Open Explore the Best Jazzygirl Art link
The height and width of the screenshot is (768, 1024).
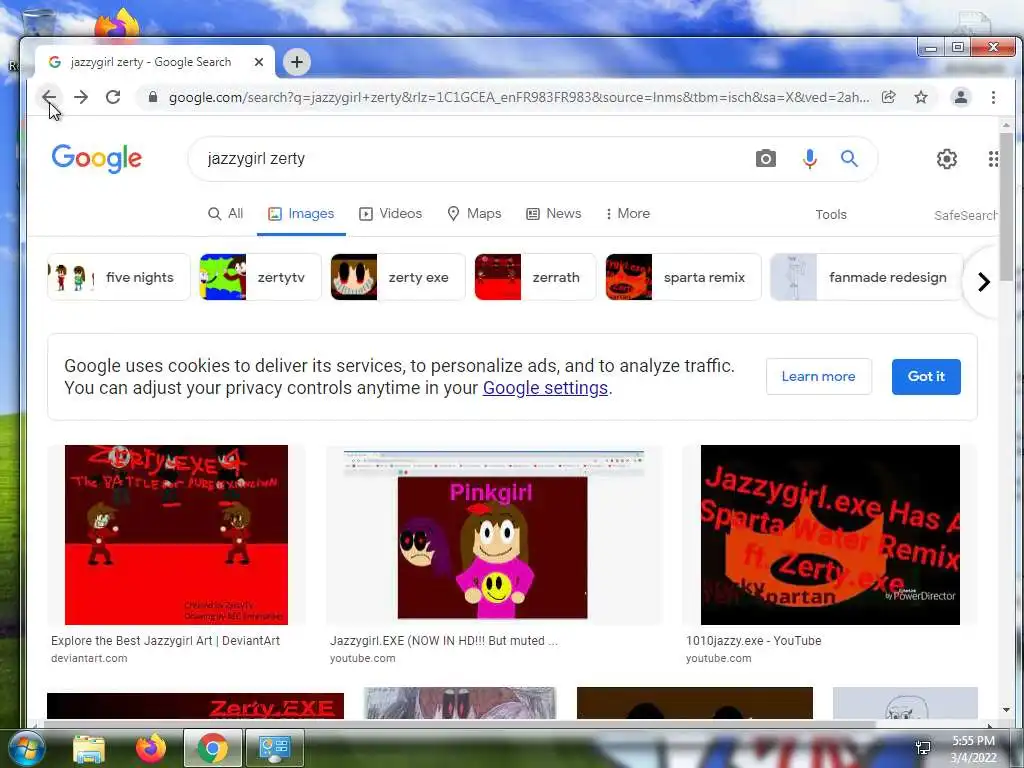tap(165, 641)
